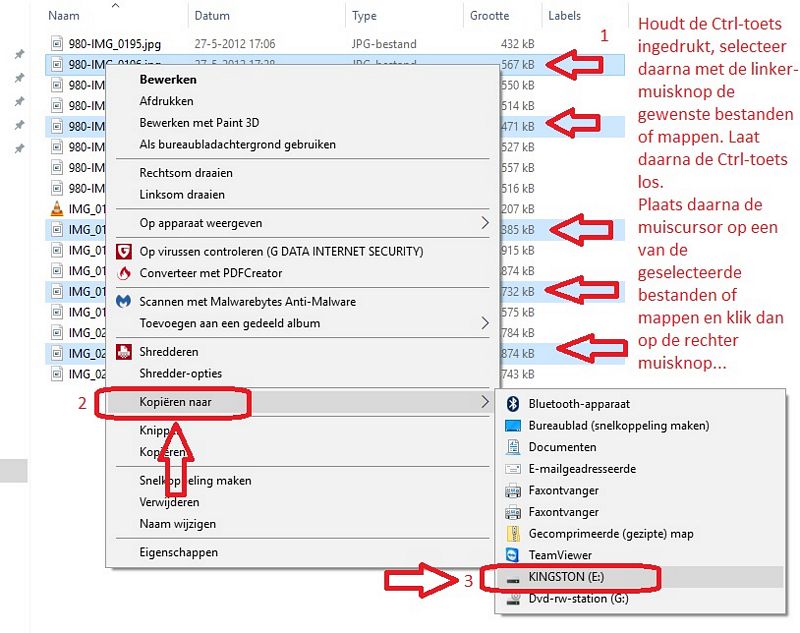Screen dimensions: 800x633
Task: Pick Bluetooth-apparaat as destination
Action: click(579, 404)
